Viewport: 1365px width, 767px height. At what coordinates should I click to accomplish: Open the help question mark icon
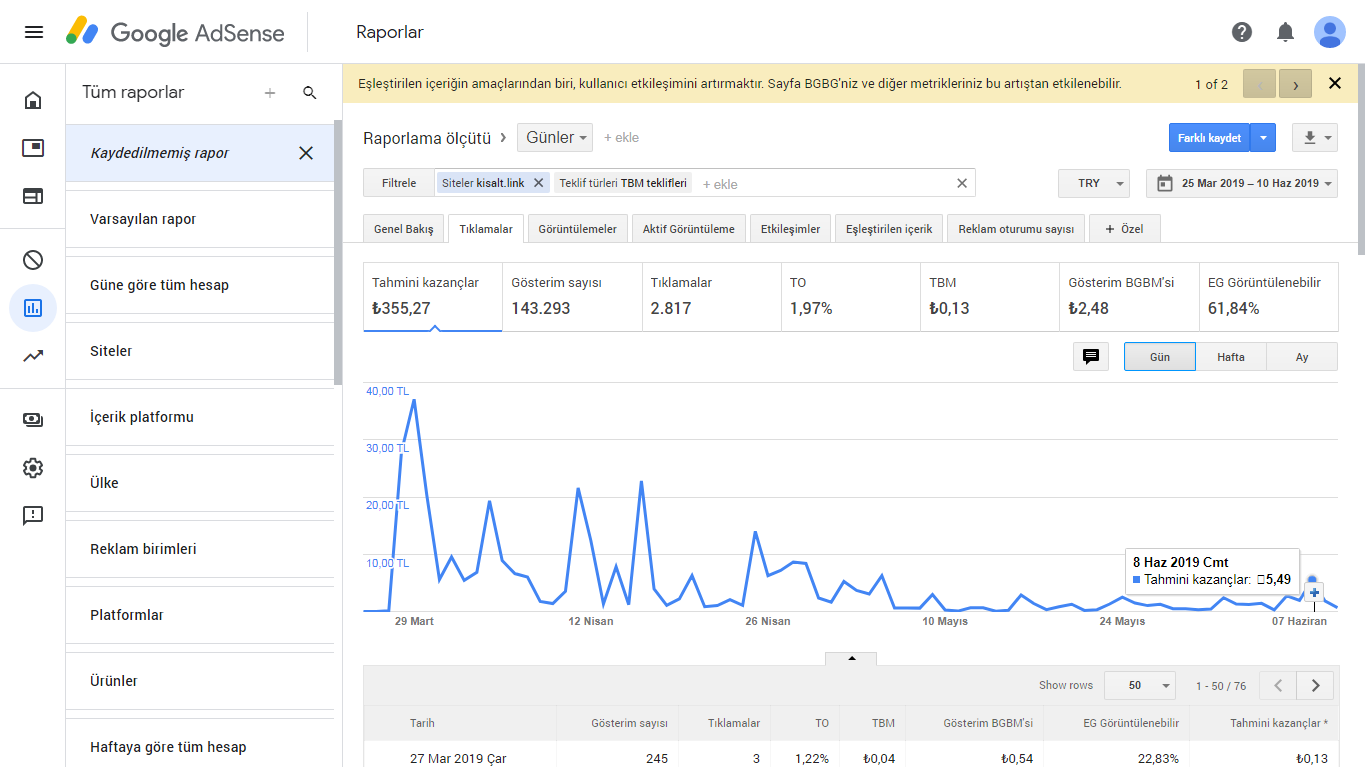[x=1242, y=32]
